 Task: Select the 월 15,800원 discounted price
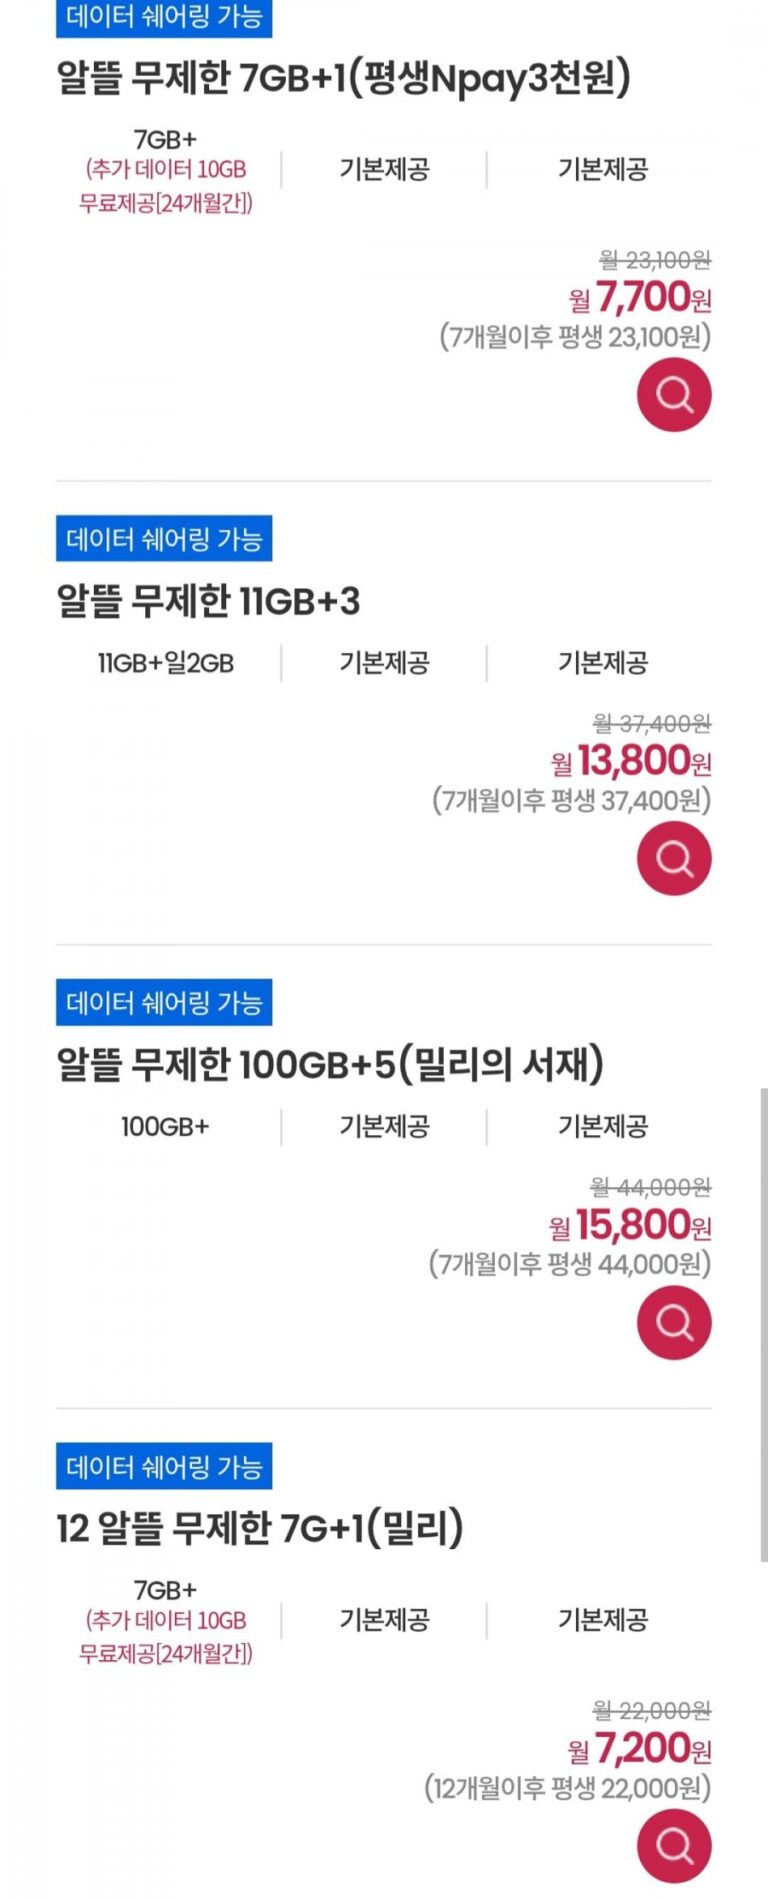pos(630,1225)
